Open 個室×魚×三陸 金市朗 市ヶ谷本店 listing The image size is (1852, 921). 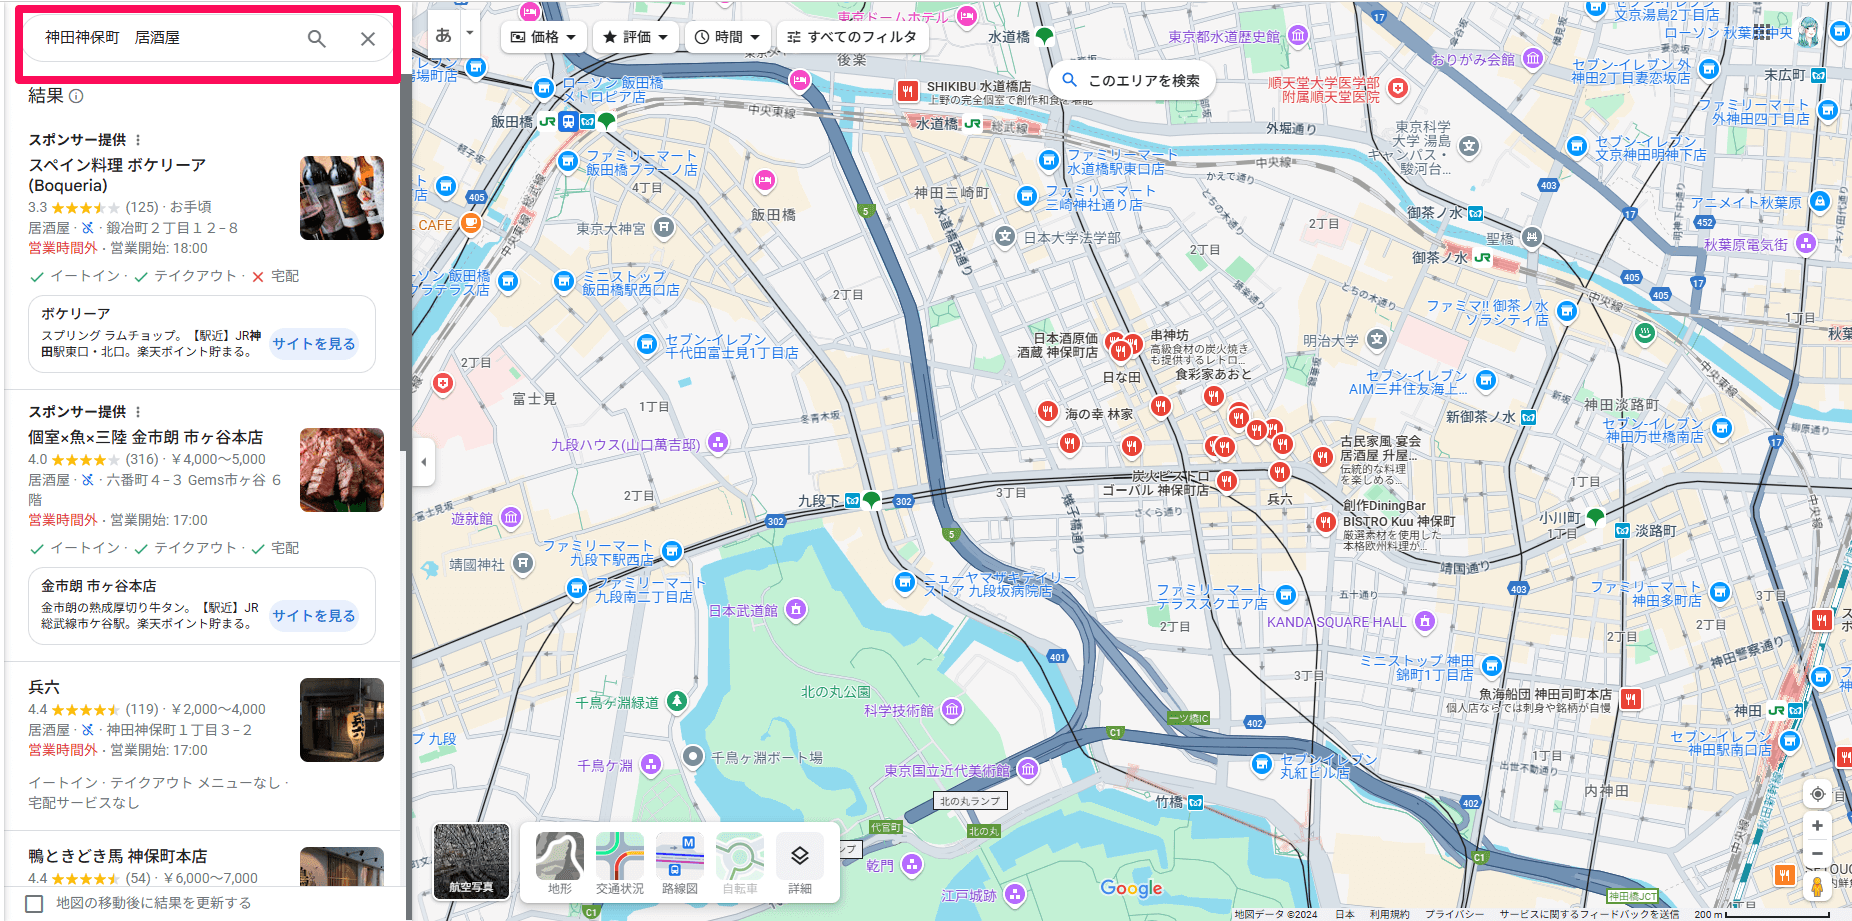tap(146, 437)
